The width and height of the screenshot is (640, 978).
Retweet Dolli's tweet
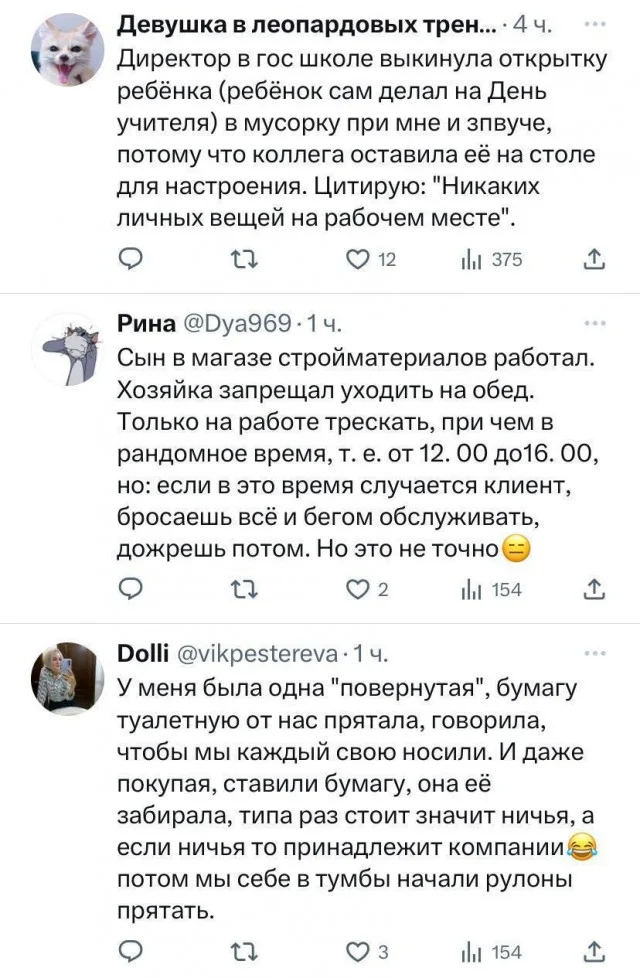[x=242, y=950]
